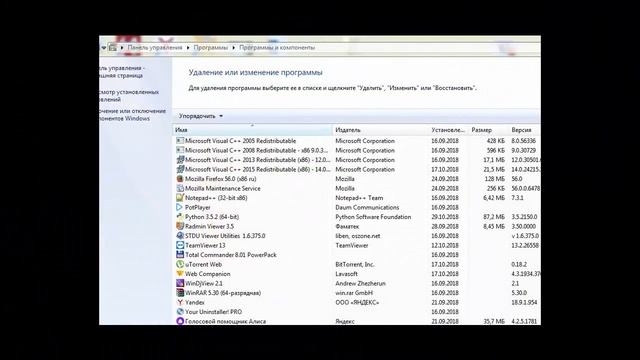Sort by Размер column header
This screenshot has width=640, height=360.
488,130
